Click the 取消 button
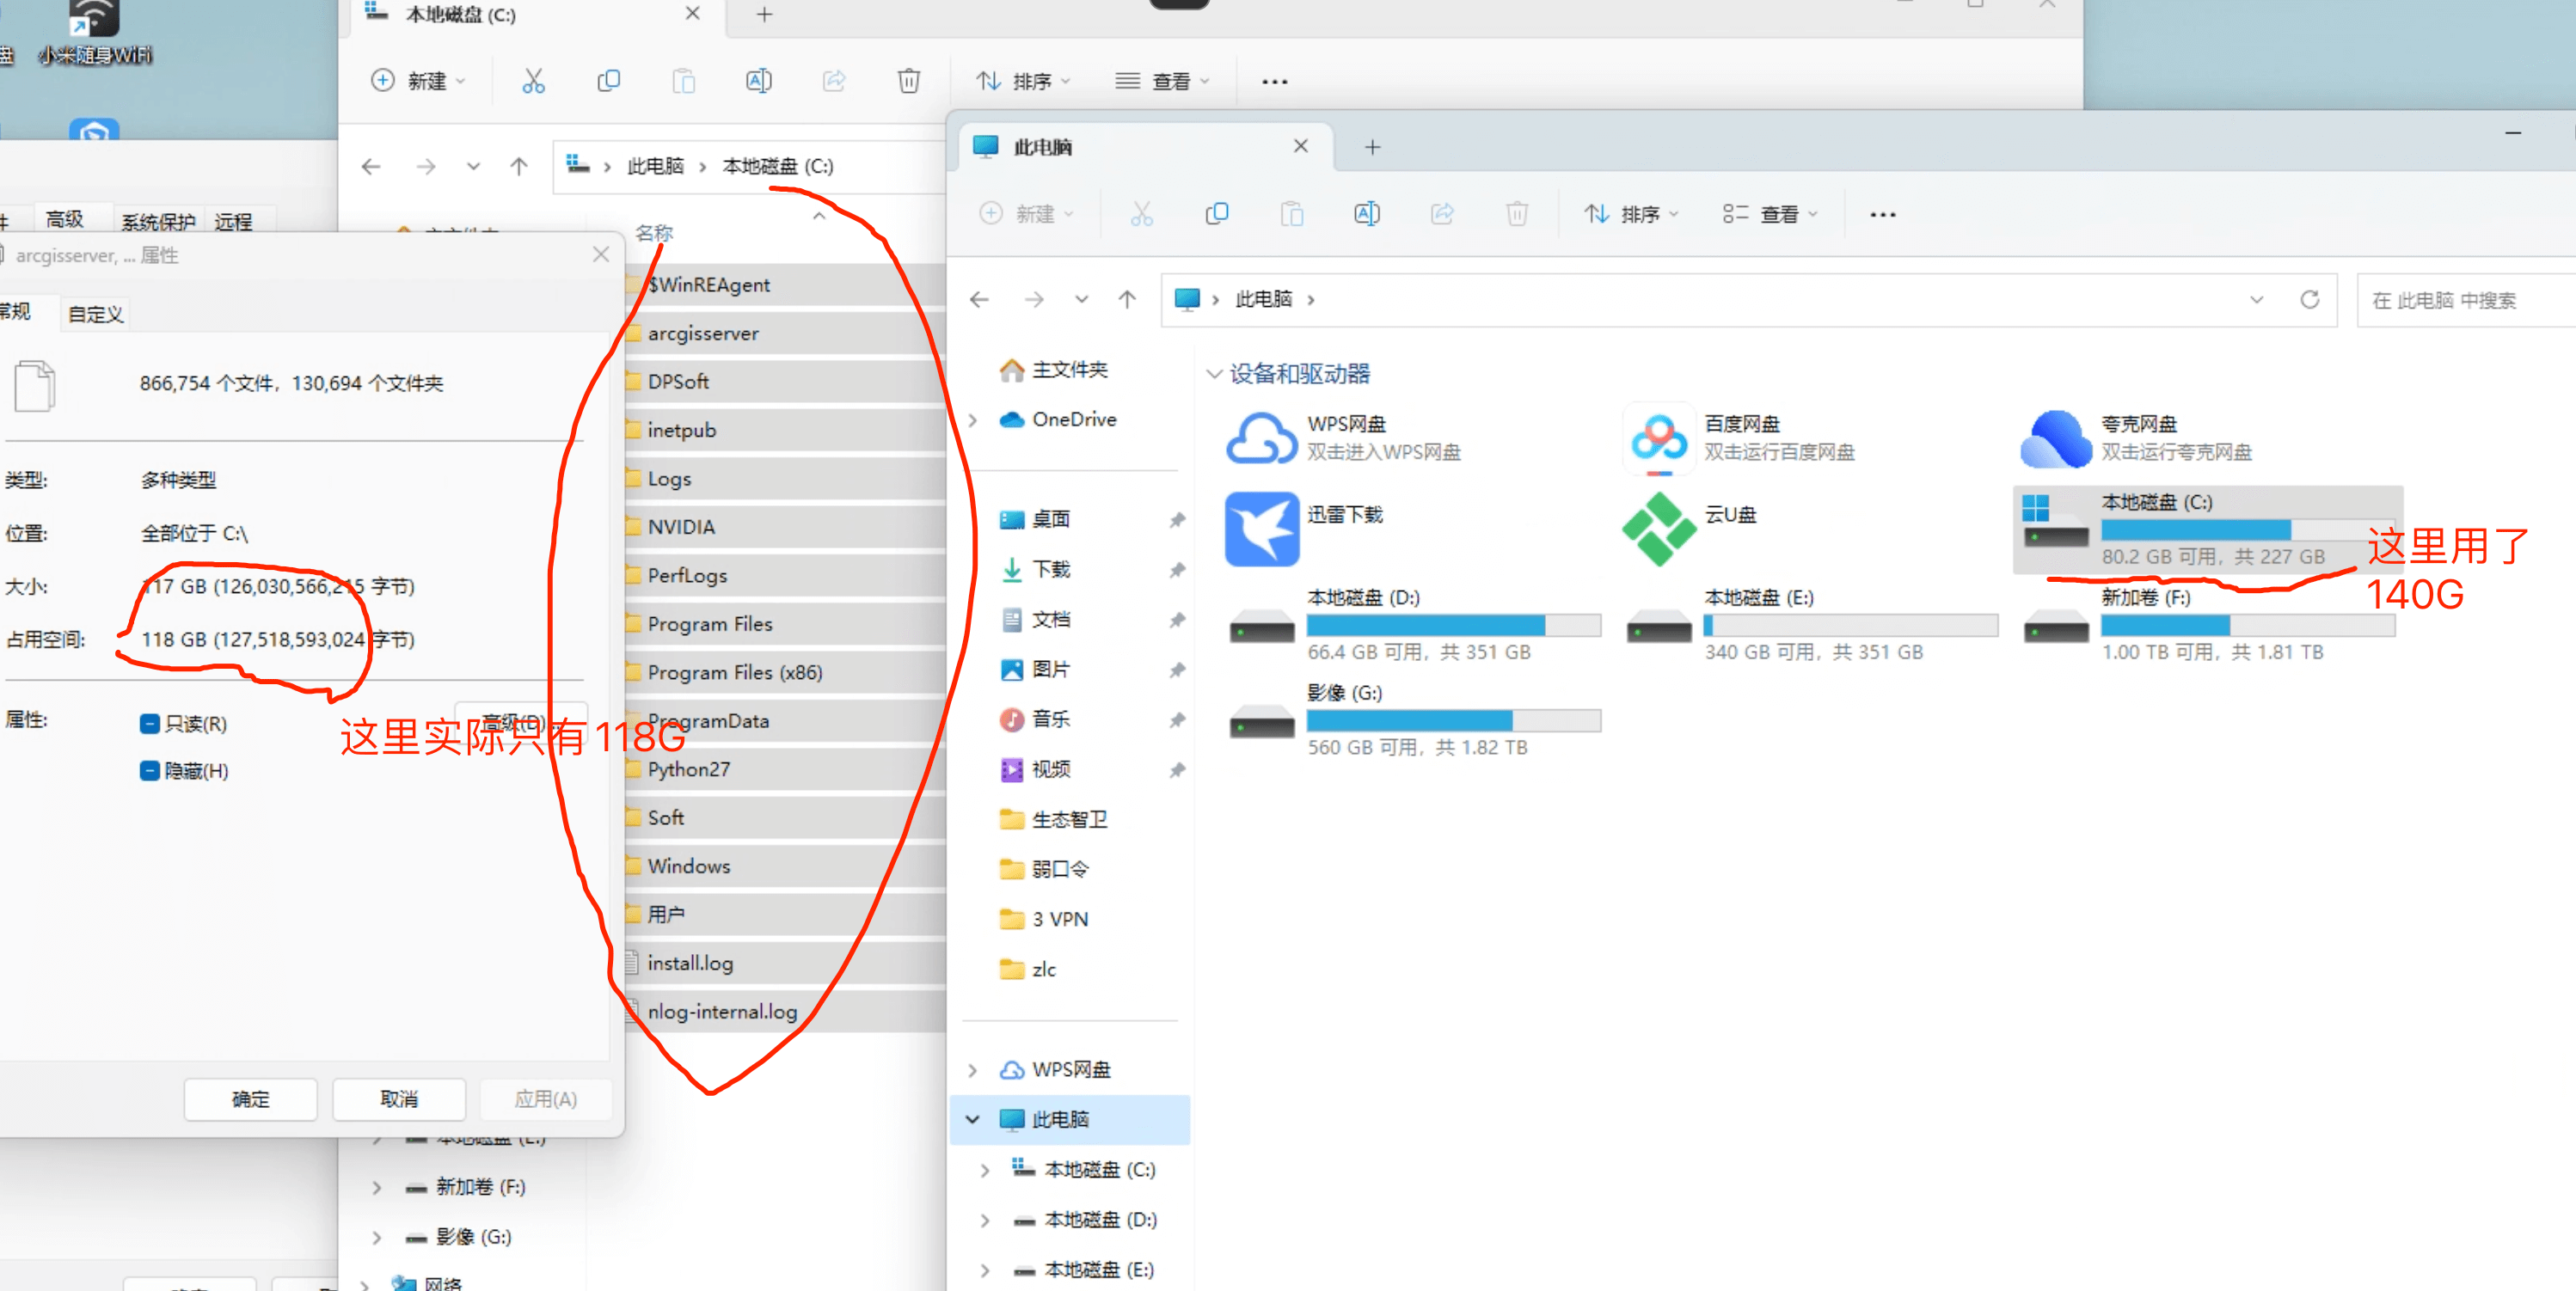The height and width of the screenshot is (1291, 2576). click(x=398, y=1099)
